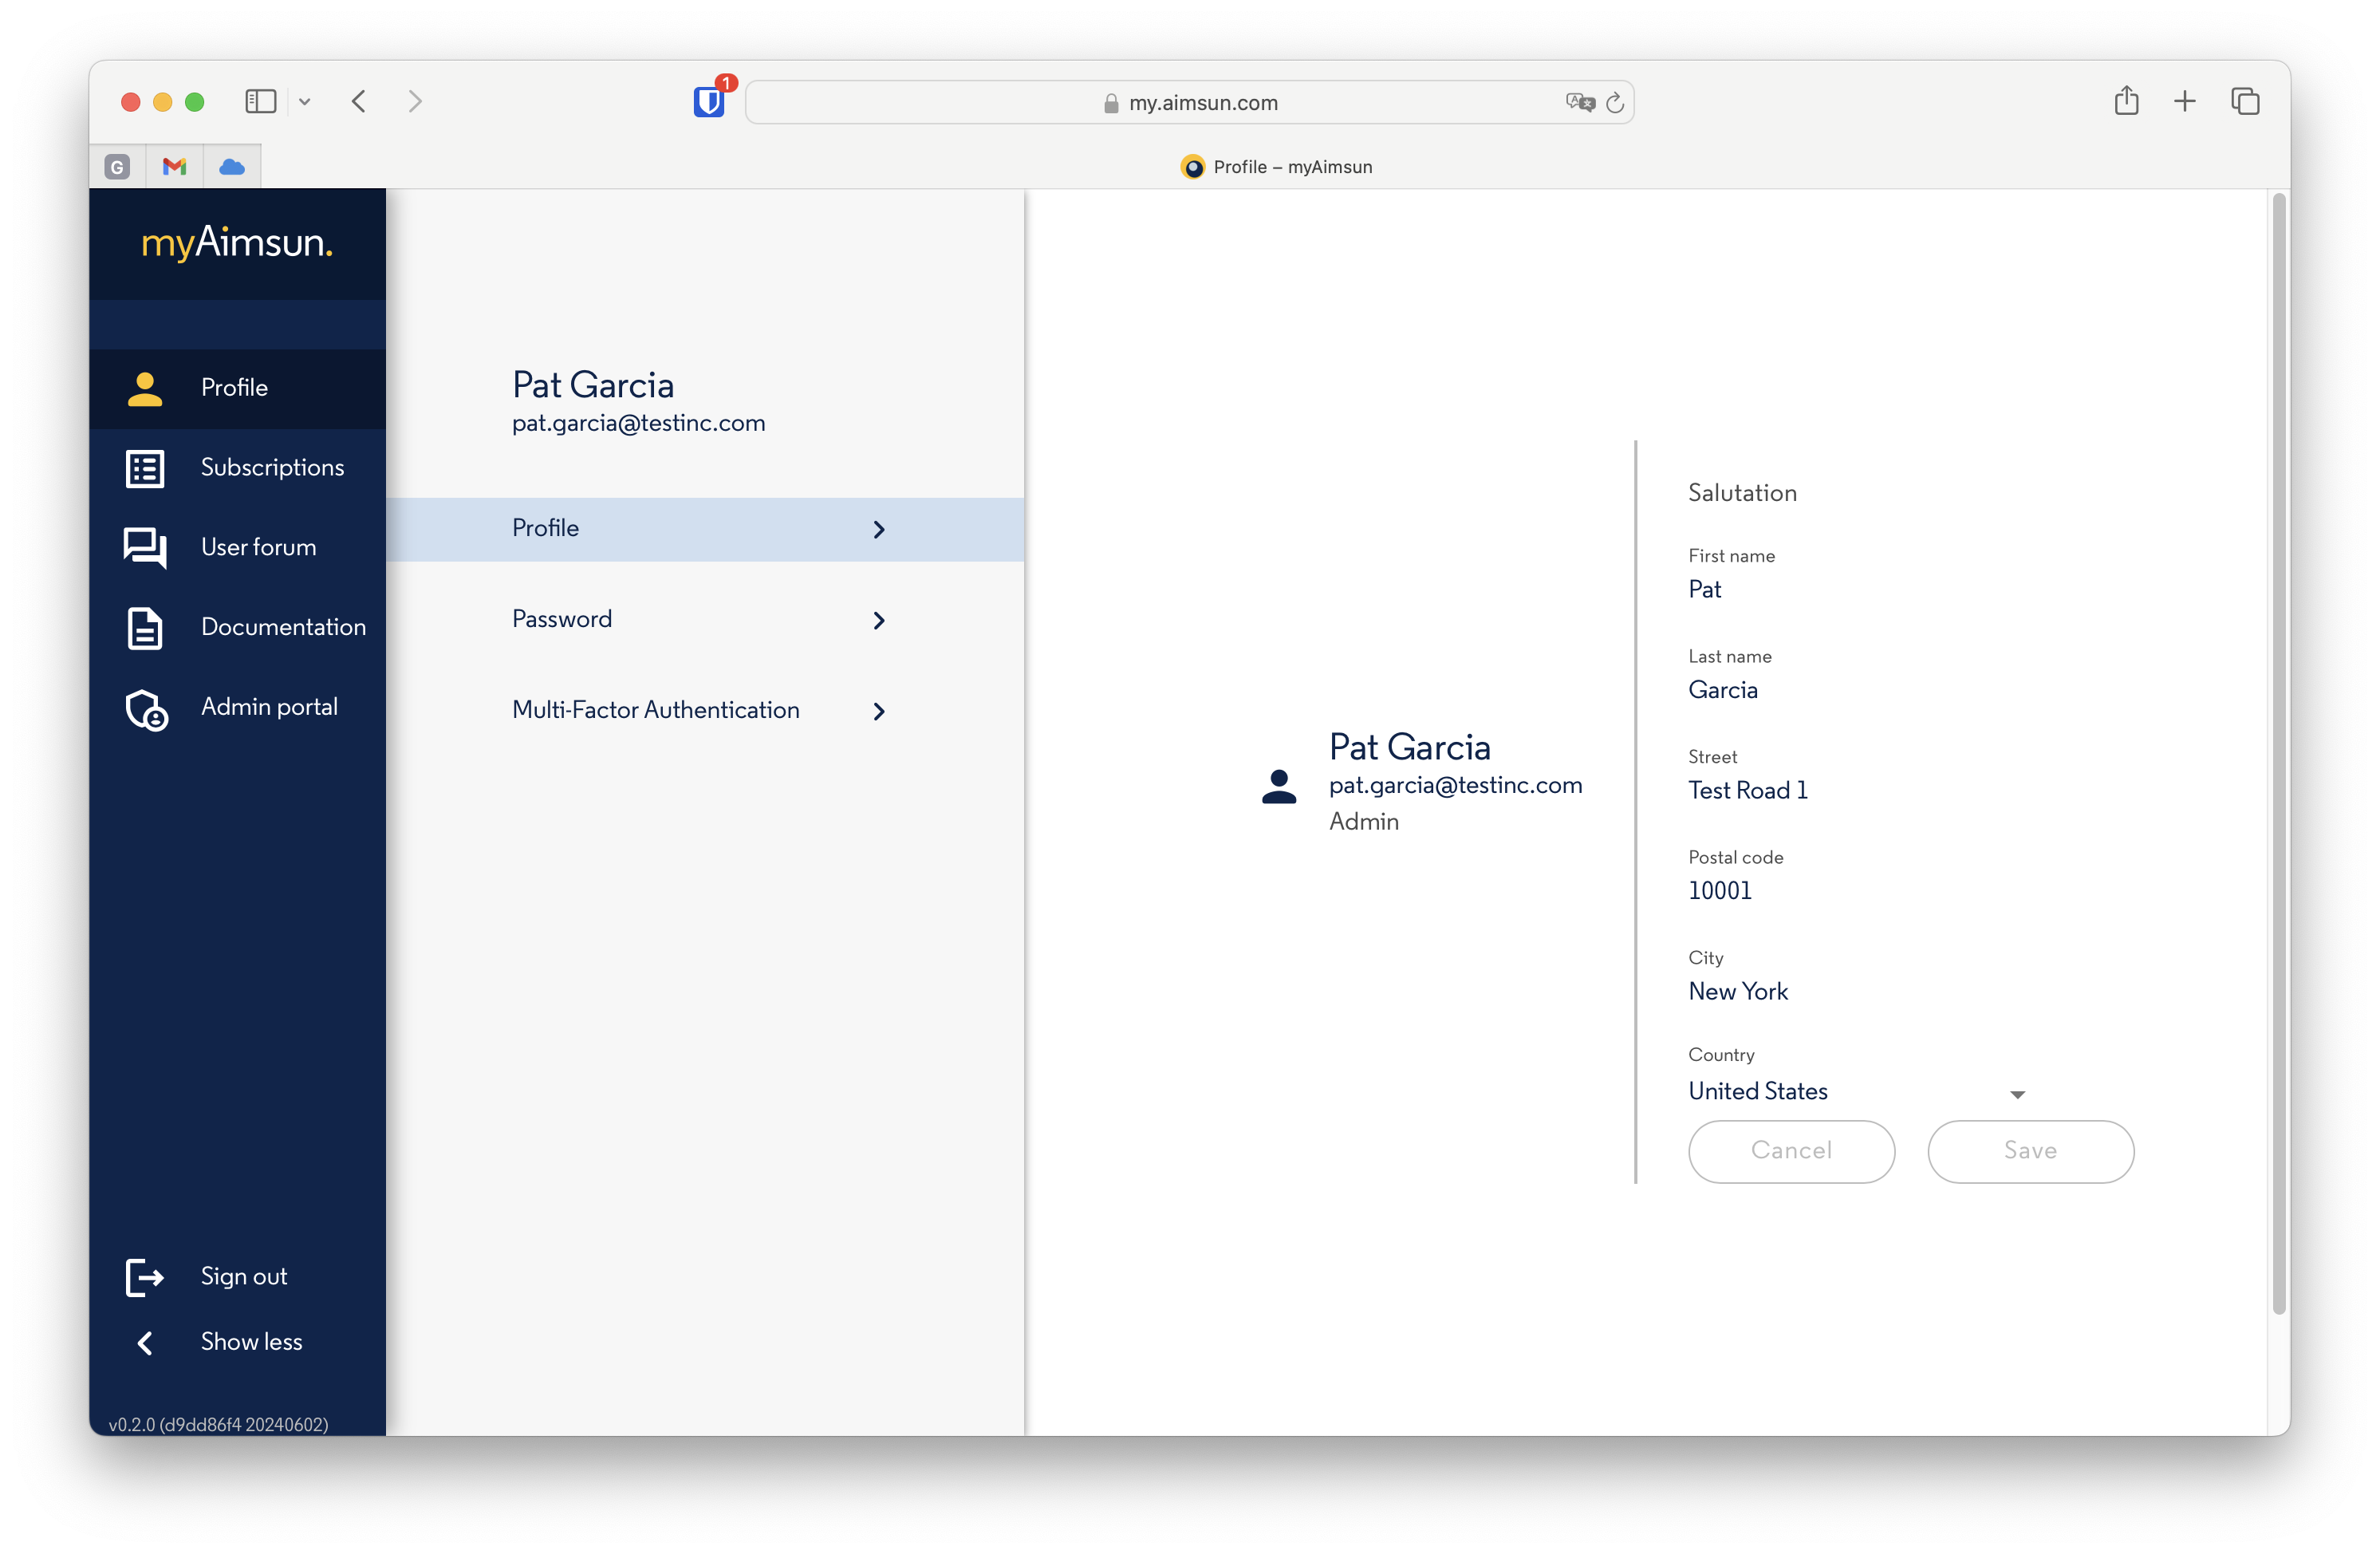Click the Save button
This screenshot has height=1554, width=2380.
2030,1151
